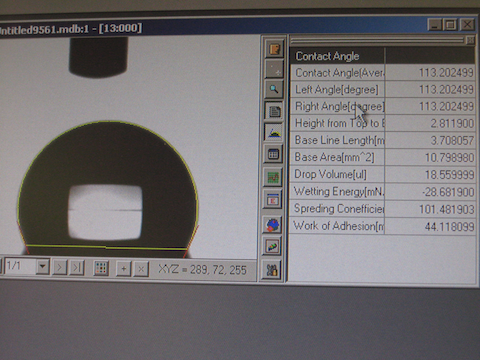Click the value 101.481903
This screenshot has width=480, height=360.
tap(447, 209)
